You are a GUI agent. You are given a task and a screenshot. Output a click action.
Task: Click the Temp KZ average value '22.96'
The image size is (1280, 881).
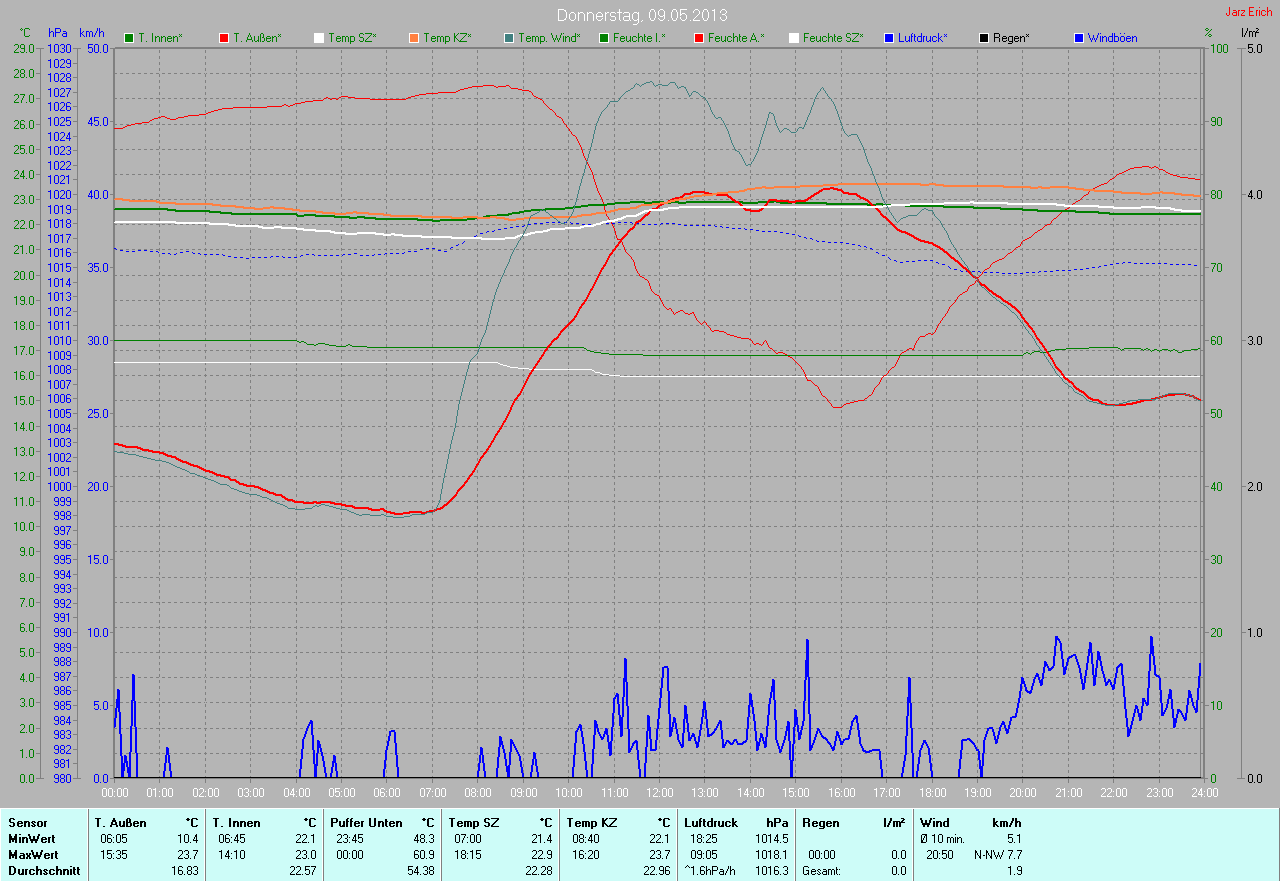pos(656,871)
